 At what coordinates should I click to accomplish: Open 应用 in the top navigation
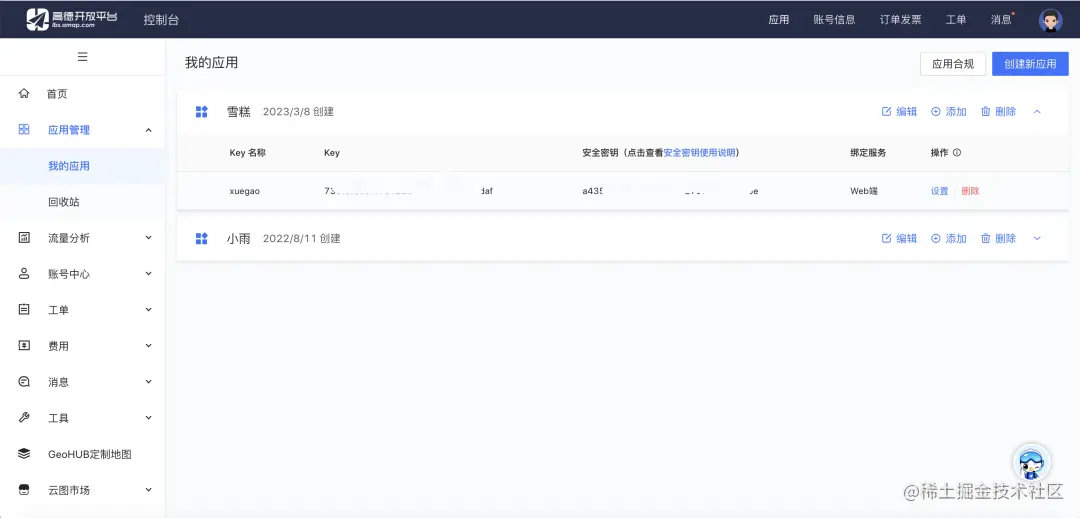tap(779, 20)
